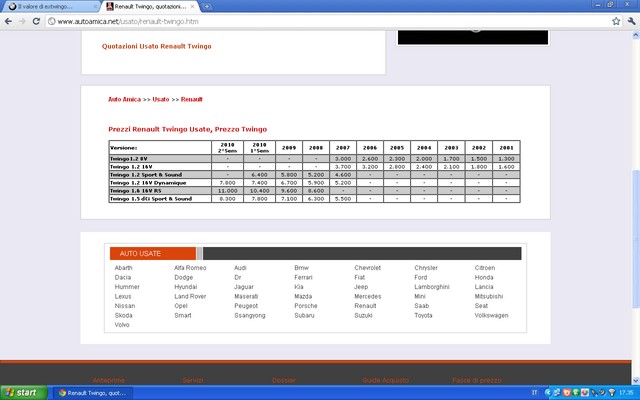Click the IT language indicator in tray
The image size is (640, 400).
[x=534, y=393]
